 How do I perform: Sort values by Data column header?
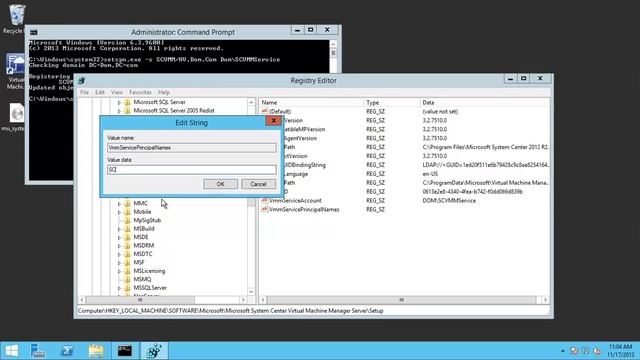484,102
